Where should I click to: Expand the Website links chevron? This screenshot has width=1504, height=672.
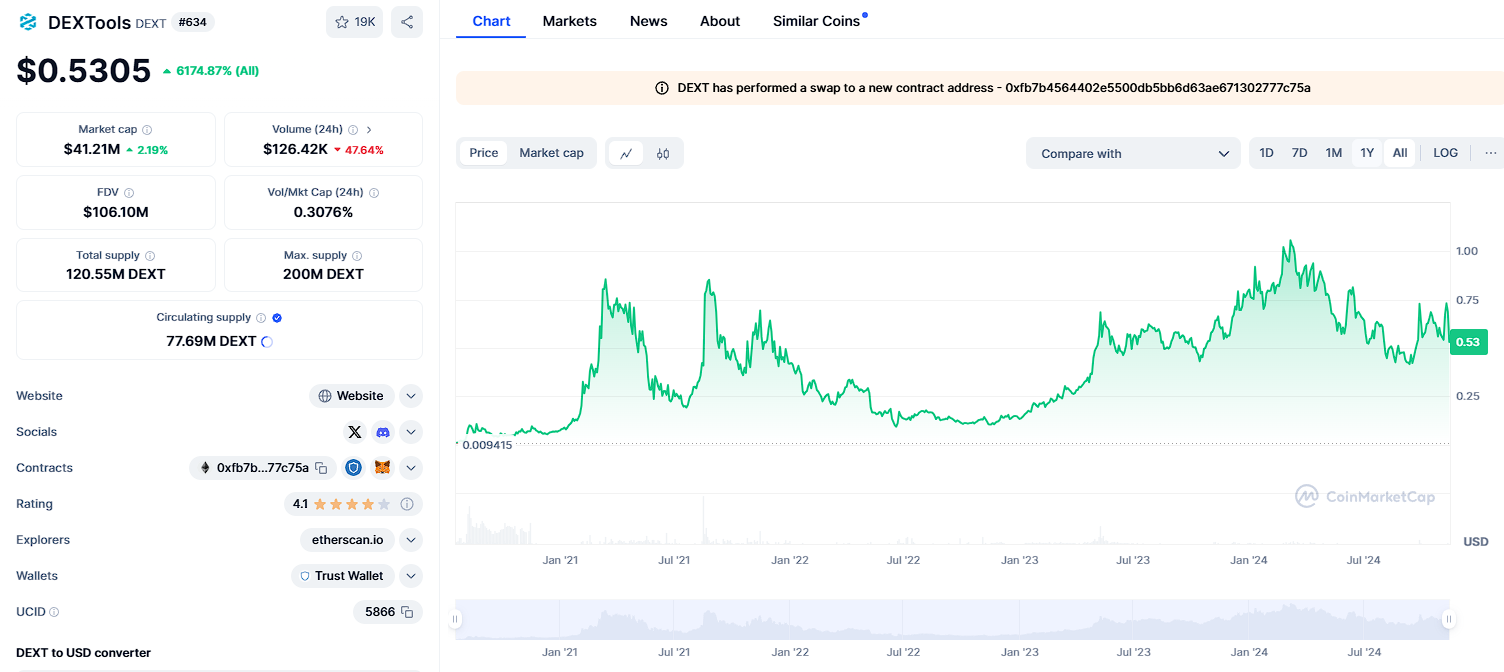[411, 396]
